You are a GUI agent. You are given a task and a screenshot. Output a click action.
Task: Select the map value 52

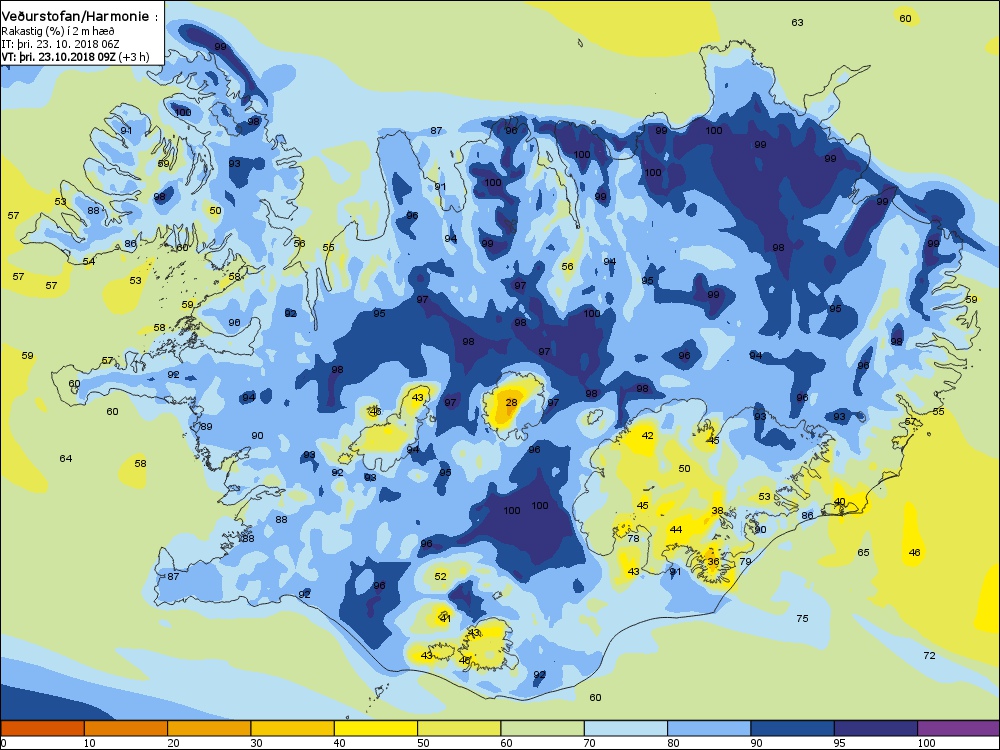[x=441, y=576]
